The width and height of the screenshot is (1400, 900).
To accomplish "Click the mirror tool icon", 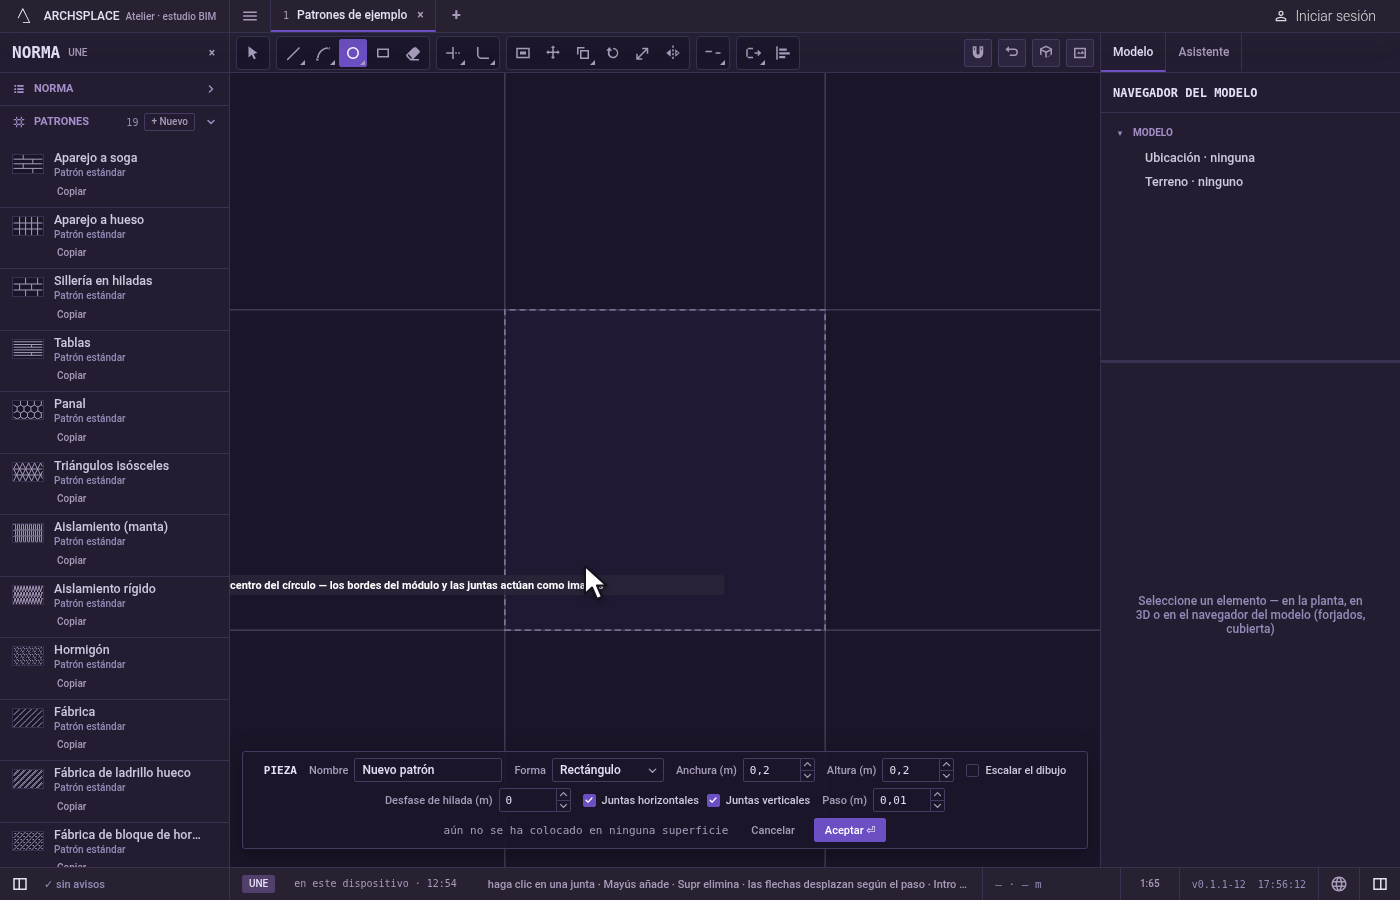I will (673, 53).
